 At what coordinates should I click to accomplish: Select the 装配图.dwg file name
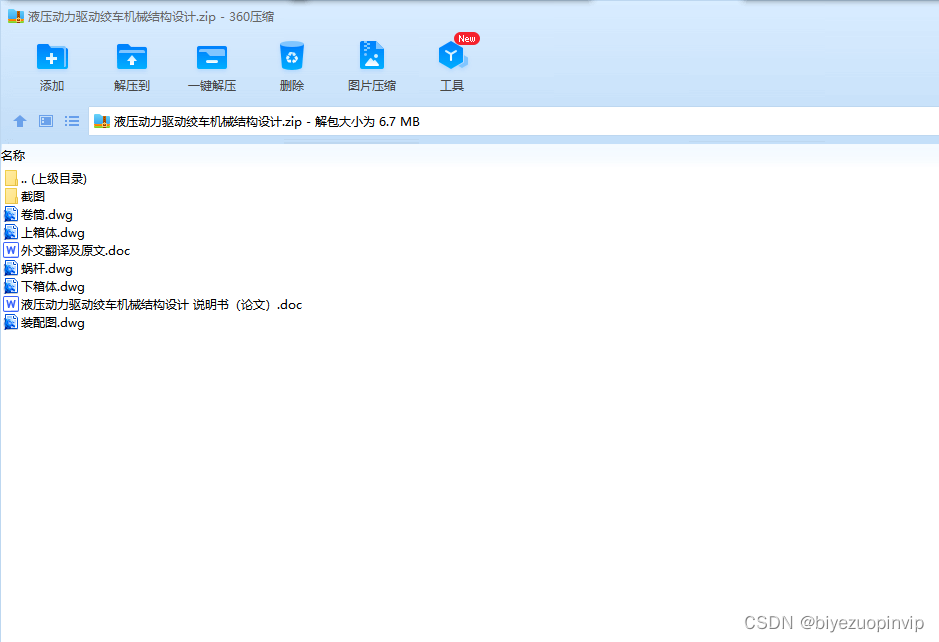tap(53, 322)
